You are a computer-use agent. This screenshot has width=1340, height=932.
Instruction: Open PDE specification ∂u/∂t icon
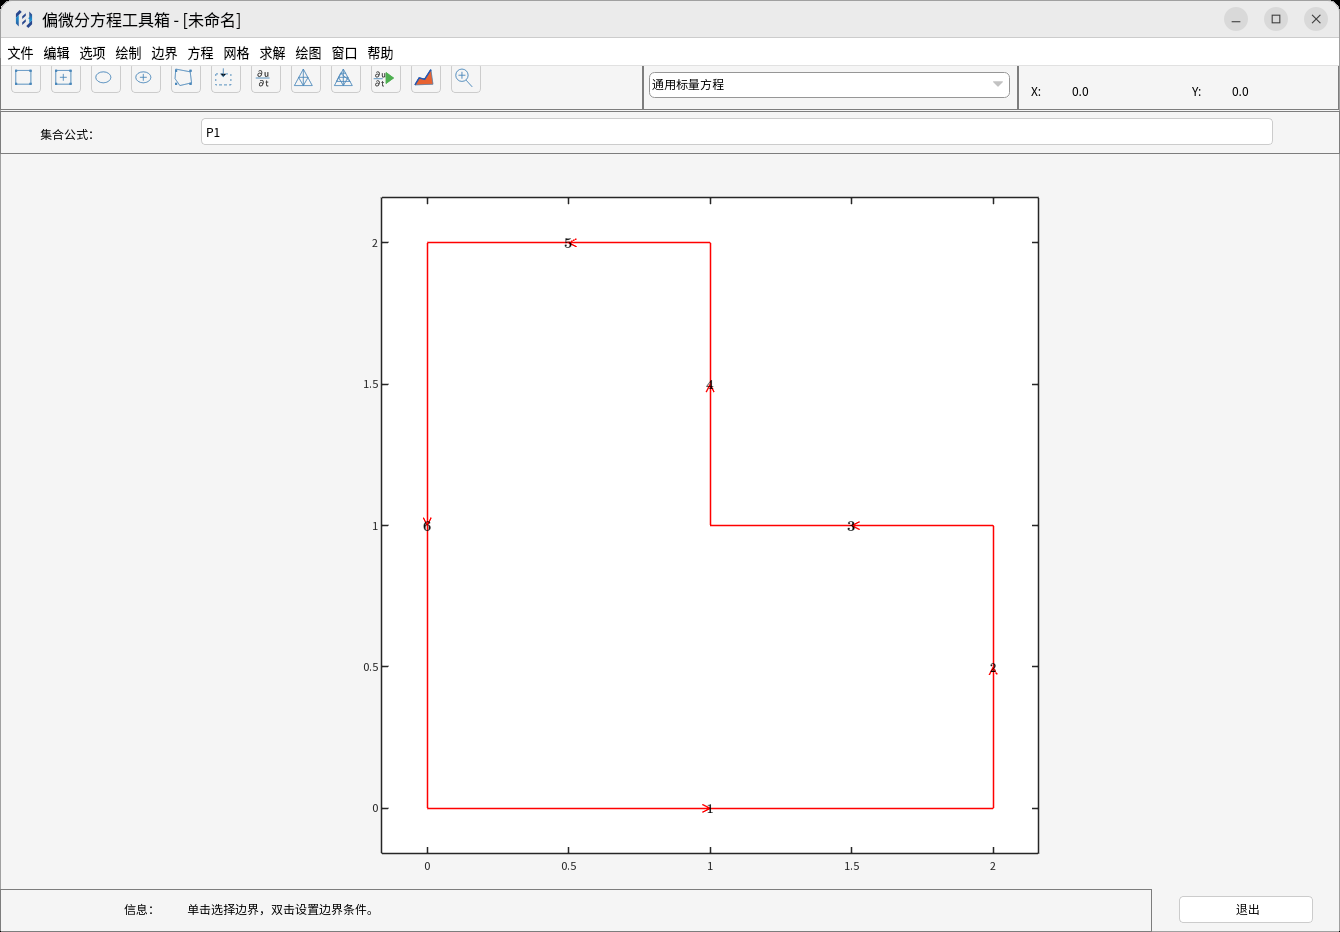click(x=265, y=78)
